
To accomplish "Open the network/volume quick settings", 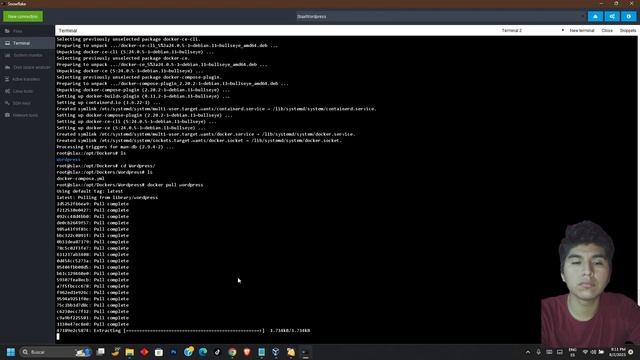I will tap(593, 352).
